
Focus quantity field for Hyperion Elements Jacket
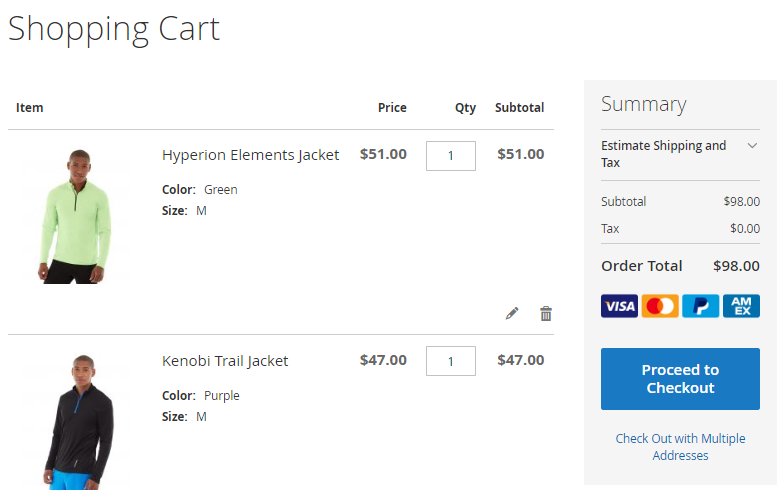click(451, 156)
